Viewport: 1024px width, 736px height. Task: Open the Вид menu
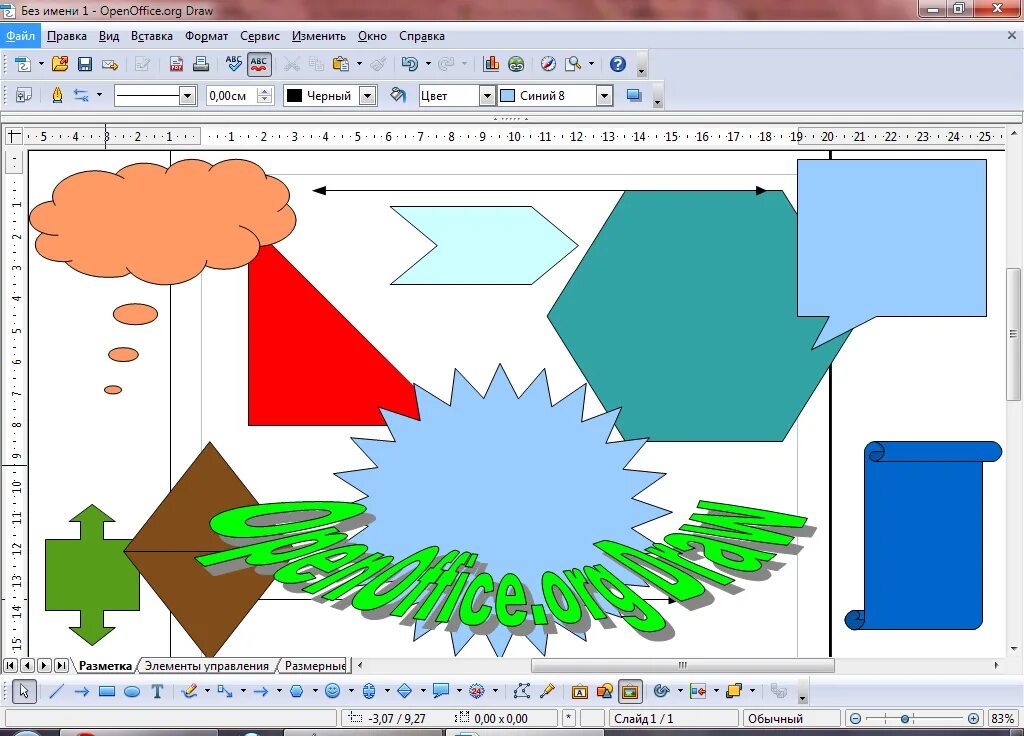(x=108, y=36)
